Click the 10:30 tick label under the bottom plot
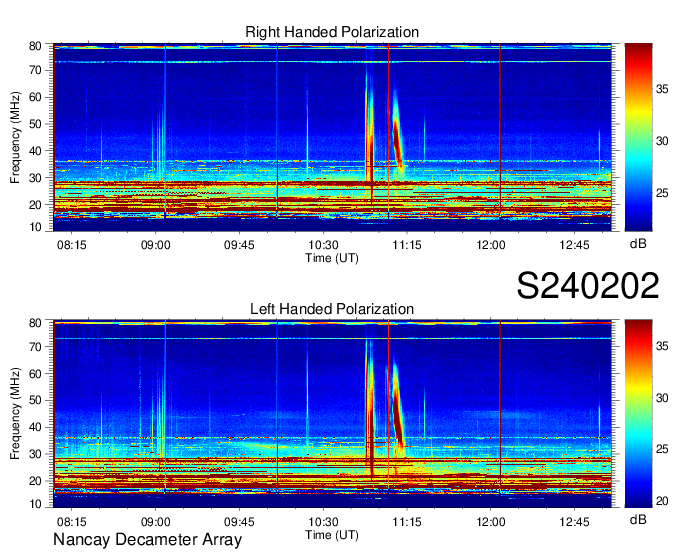 (x=323, y=522)
